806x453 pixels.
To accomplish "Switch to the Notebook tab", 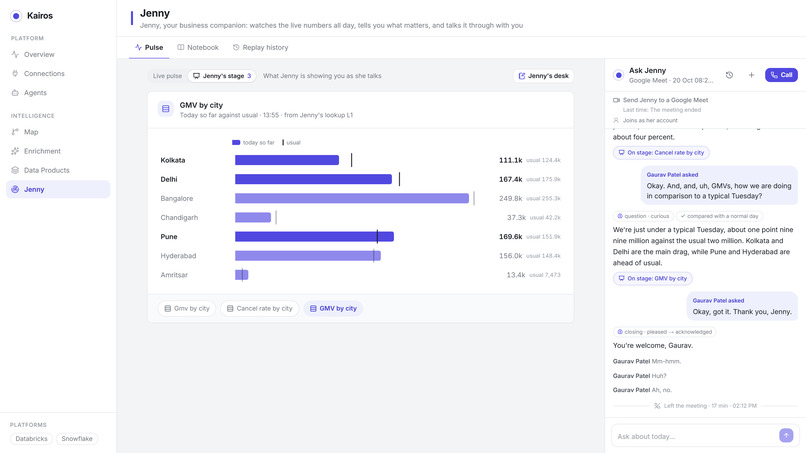I will point(198,47).
